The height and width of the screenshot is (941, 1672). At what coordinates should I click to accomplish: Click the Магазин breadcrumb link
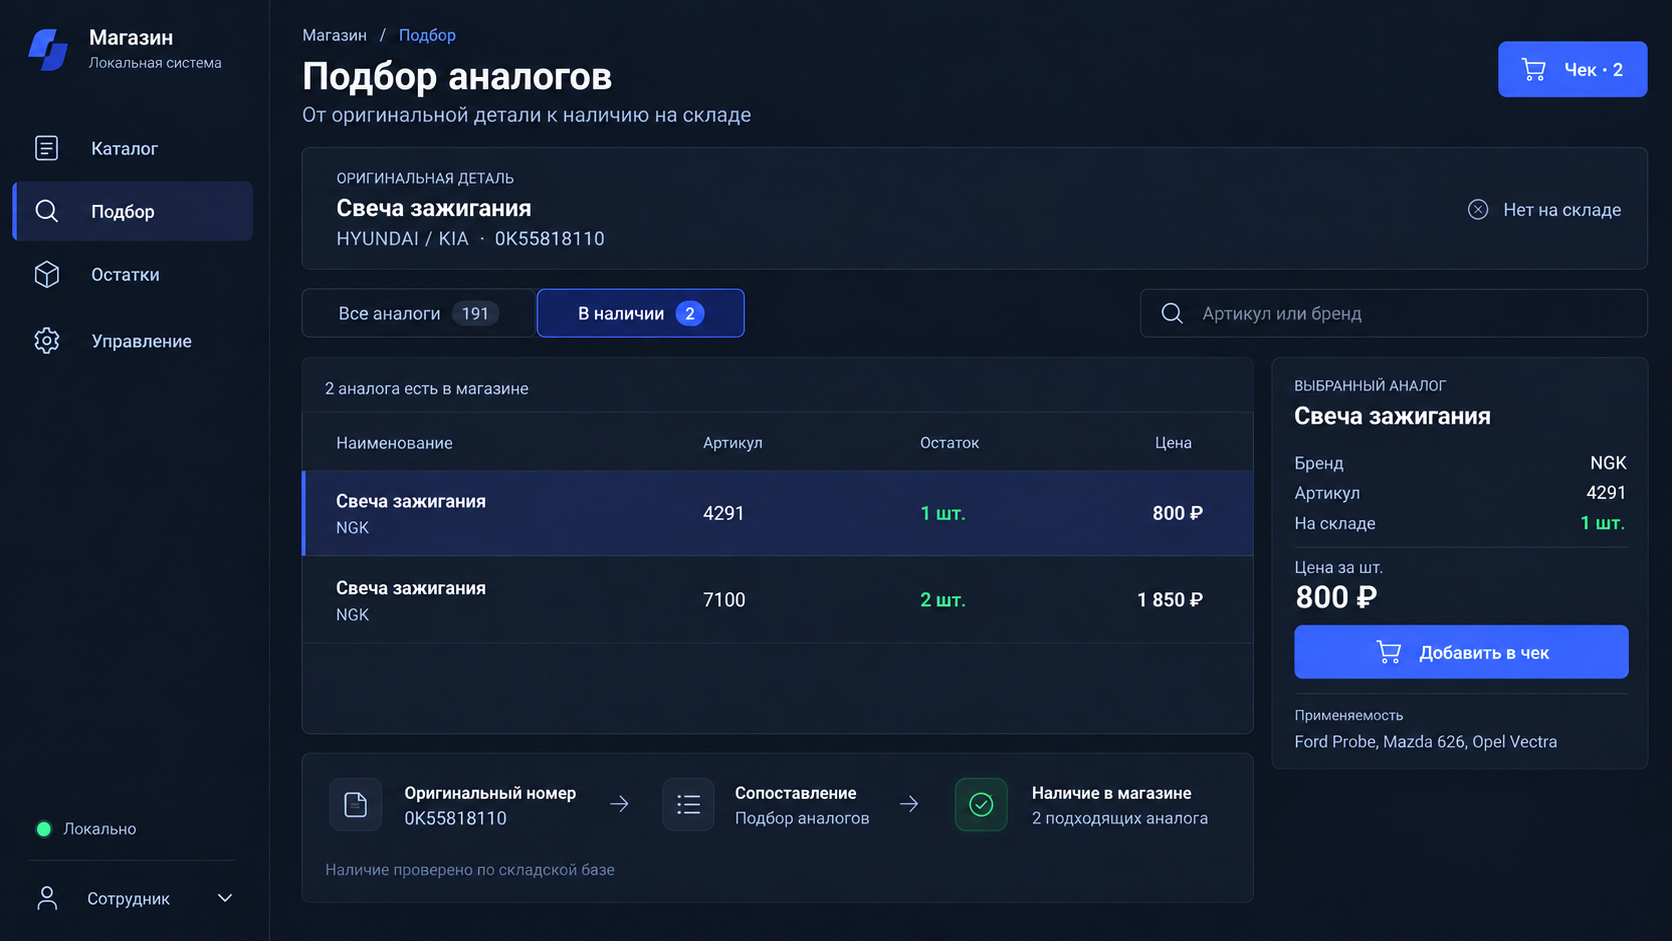pos(334,35)
